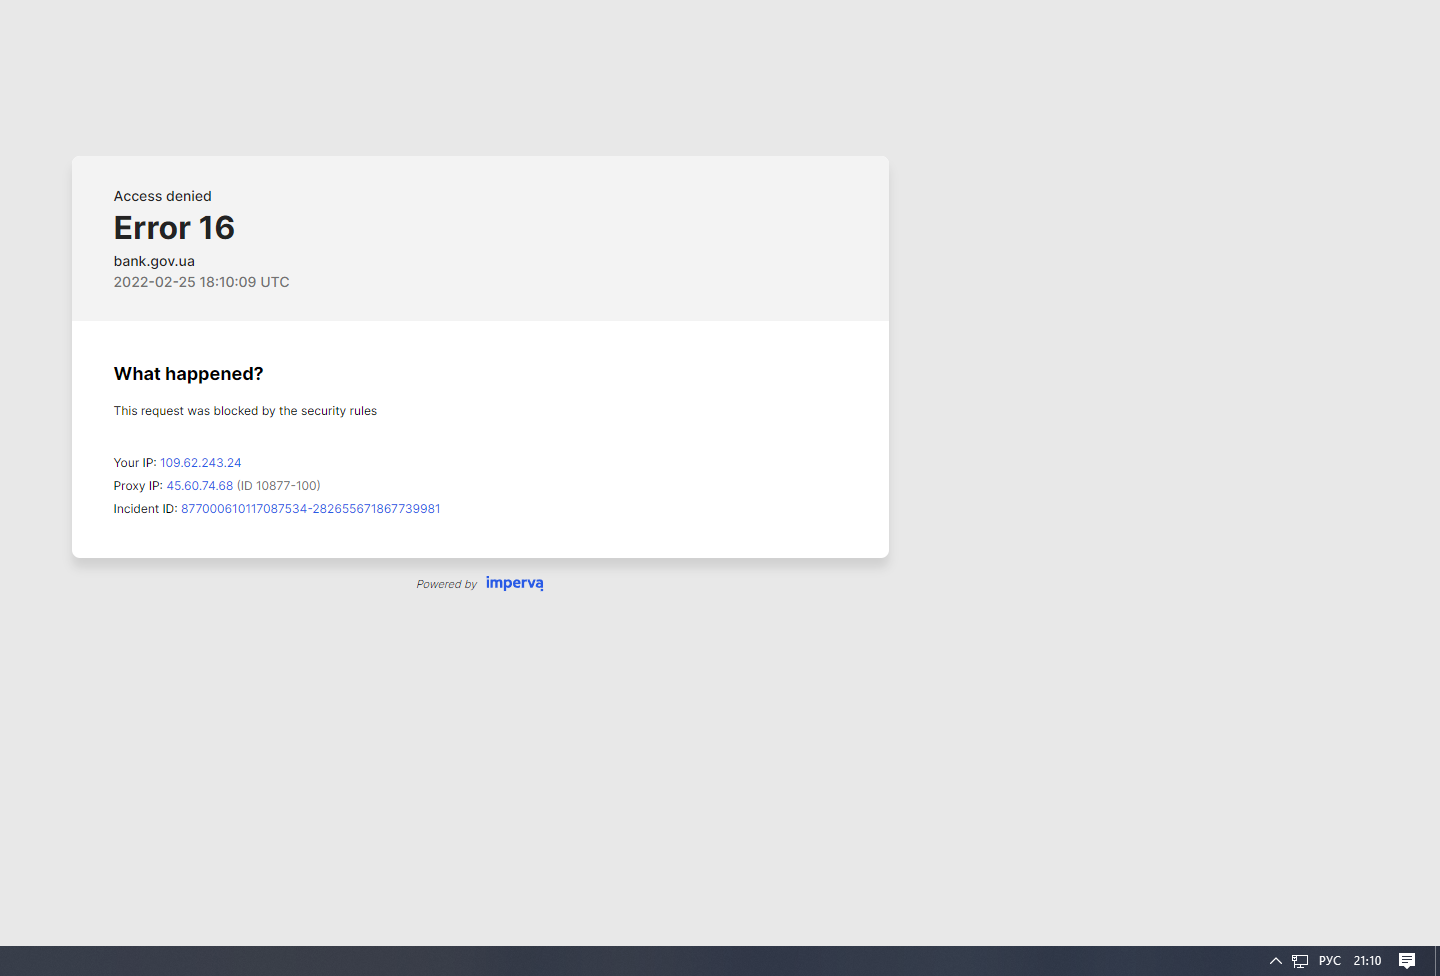Expand the hidden system tray icons chevron
This screenshot has height=976, width=1440.
click(x=1275, y=961)
